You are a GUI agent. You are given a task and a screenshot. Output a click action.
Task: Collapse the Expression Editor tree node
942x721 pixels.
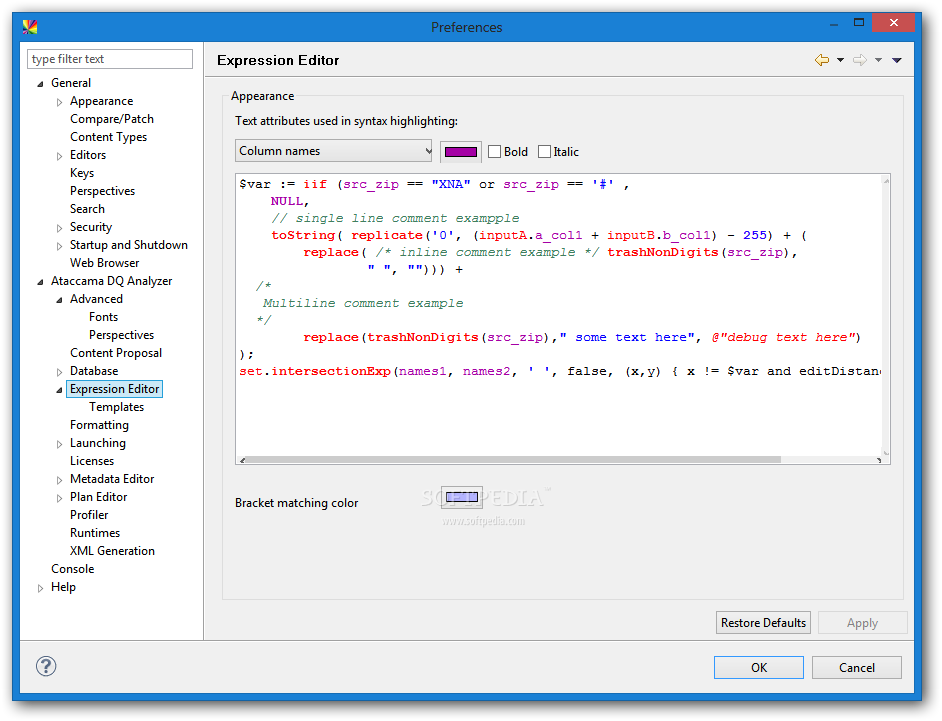click(59, 390)
